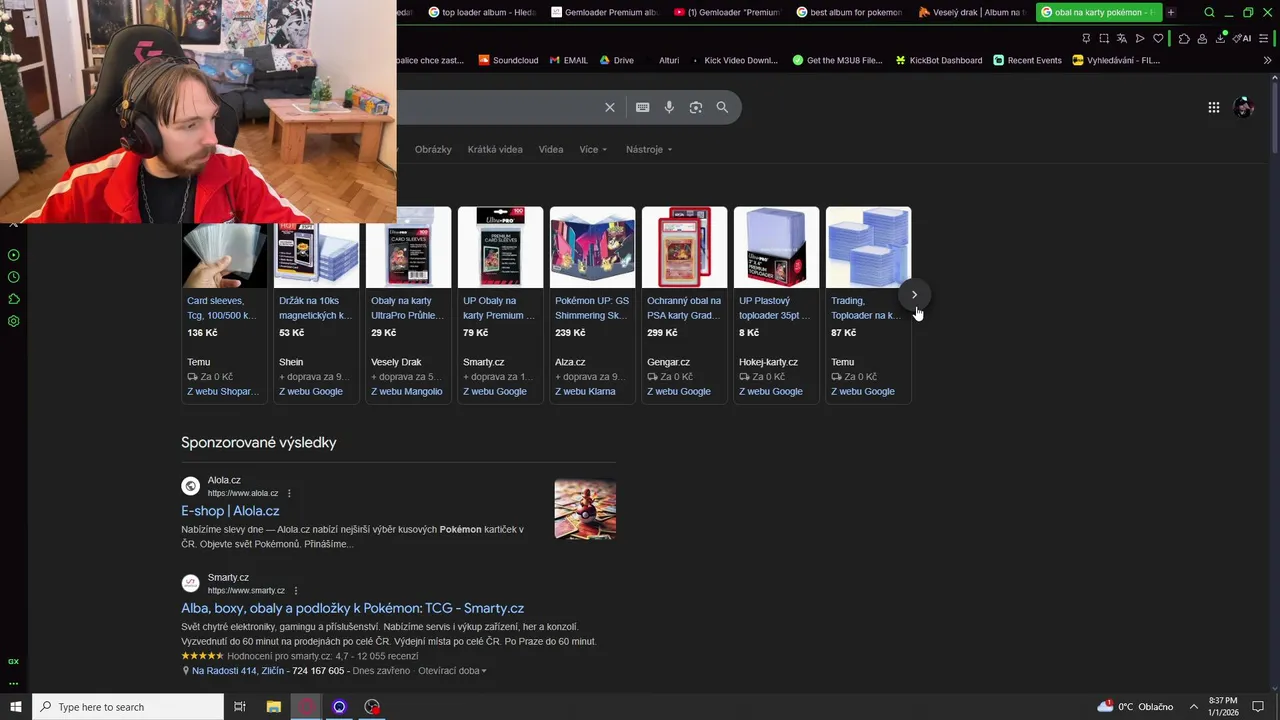Switch to Gemloader Premium album tab

coord(604,12)
